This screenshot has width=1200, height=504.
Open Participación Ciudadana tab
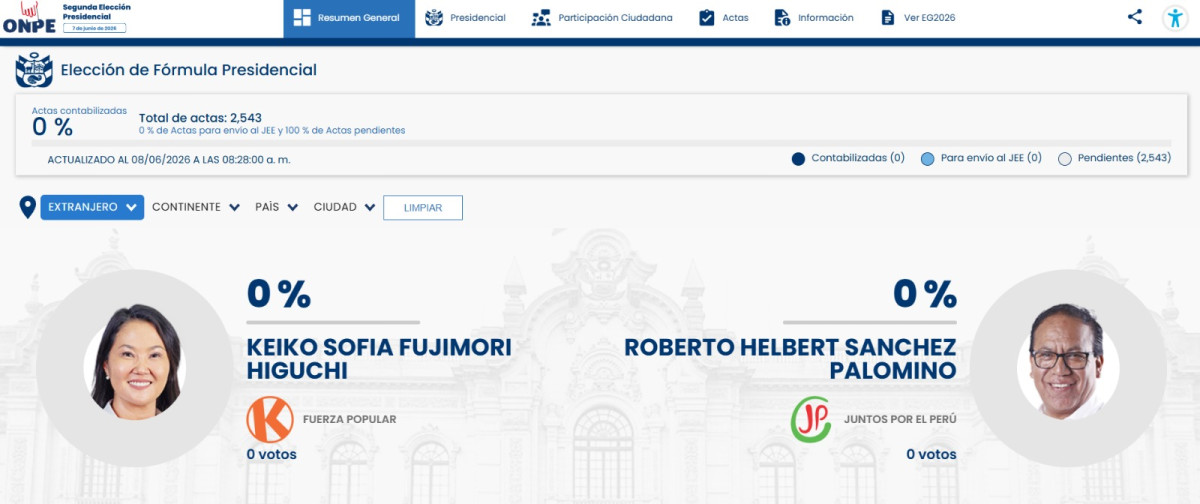(602, 18)
